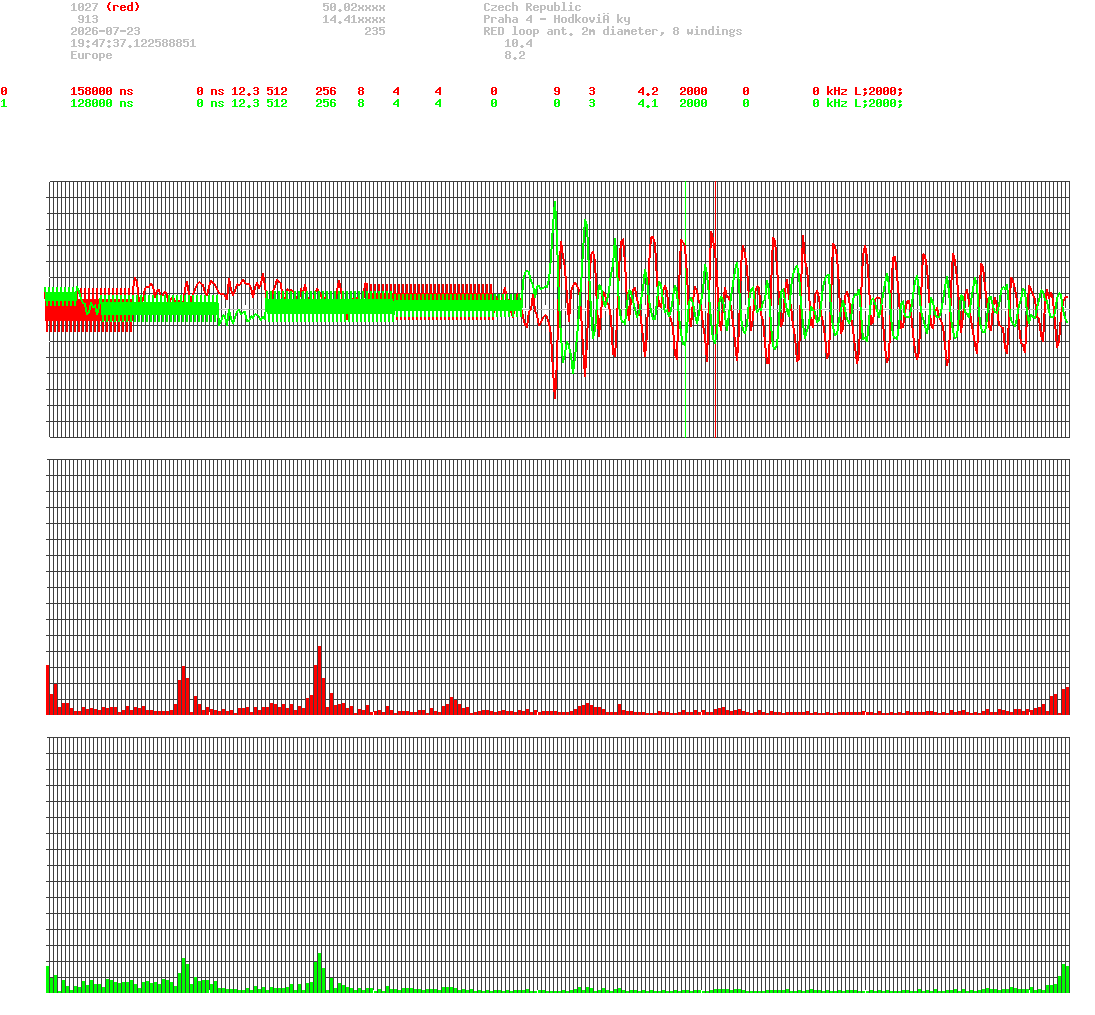
Task: Click red row filter text "0 kHz L;2000;"
Action: [x=858, y=92]
